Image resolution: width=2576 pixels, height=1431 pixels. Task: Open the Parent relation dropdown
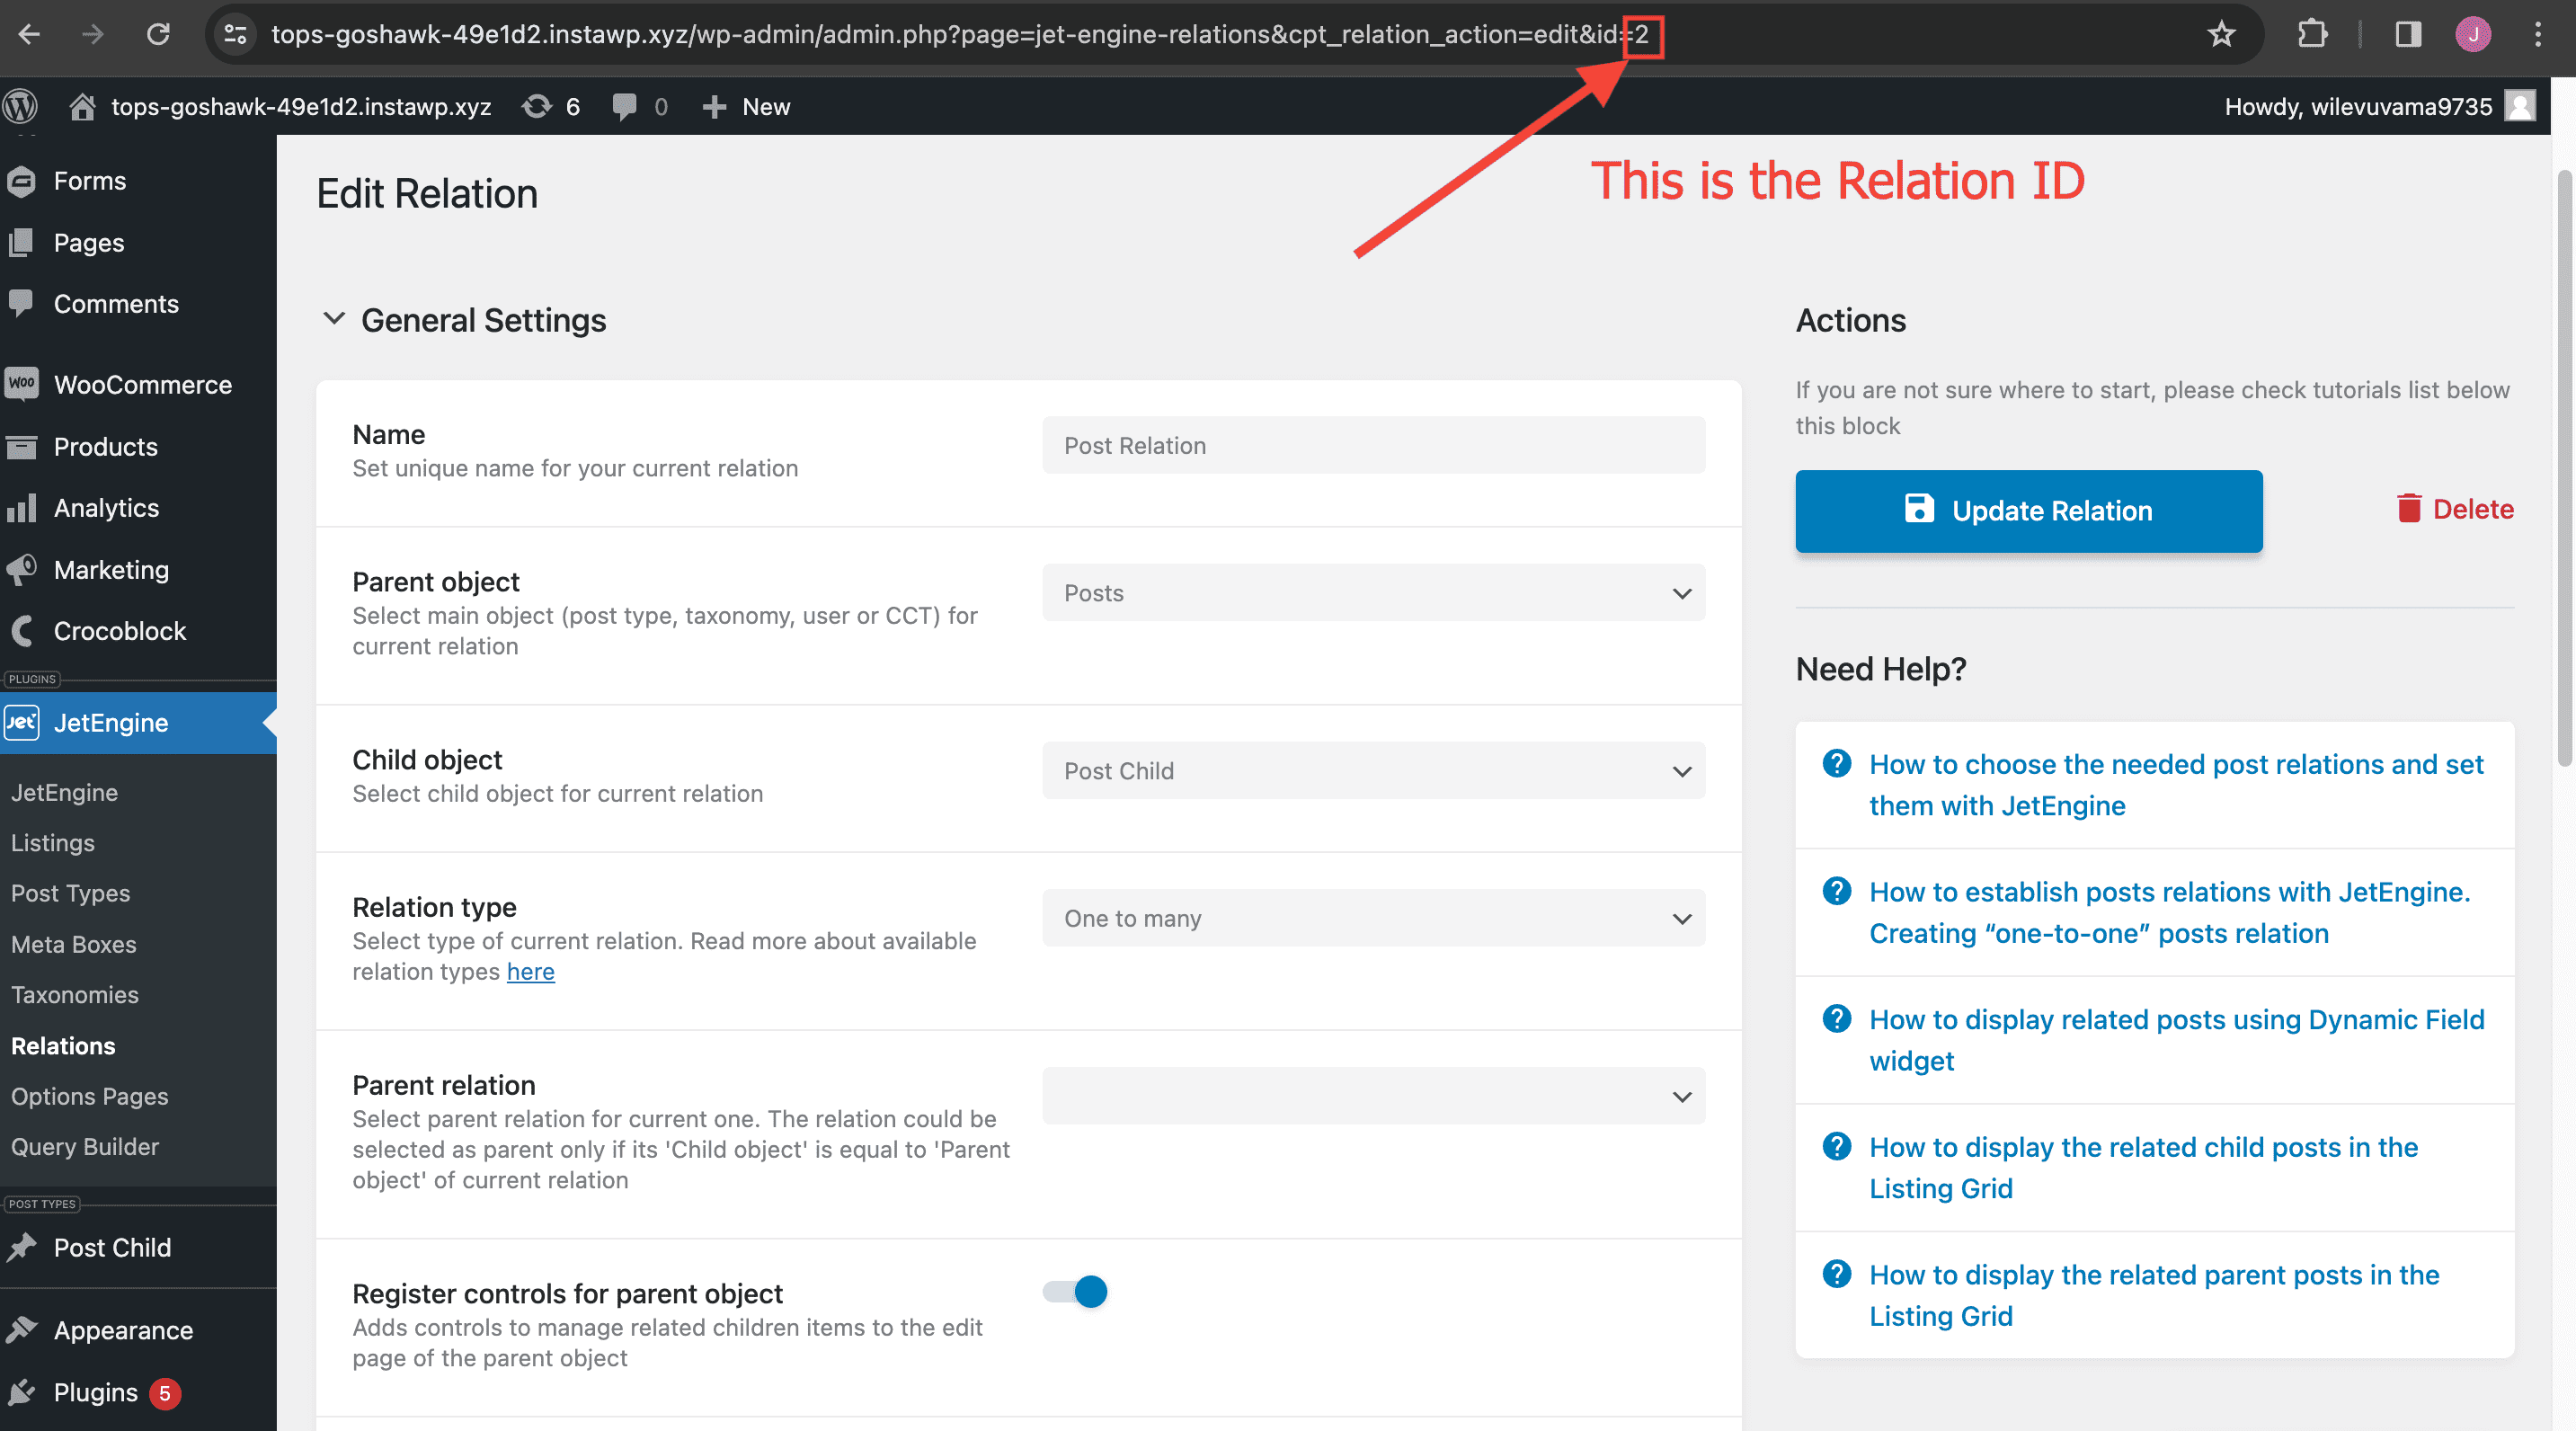click(1373, 1096)
